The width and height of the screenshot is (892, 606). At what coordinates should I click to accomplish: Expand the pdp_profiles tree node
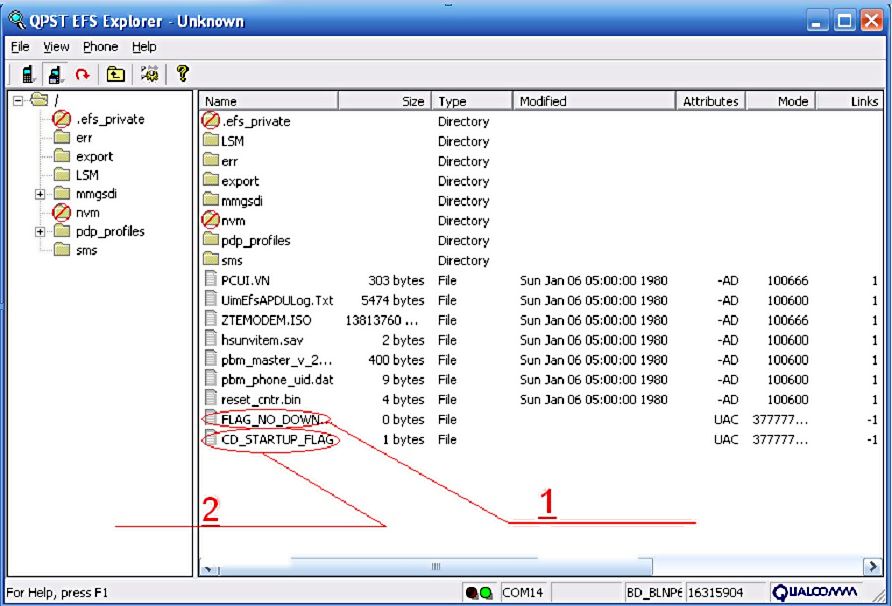(x=40, y=232)
